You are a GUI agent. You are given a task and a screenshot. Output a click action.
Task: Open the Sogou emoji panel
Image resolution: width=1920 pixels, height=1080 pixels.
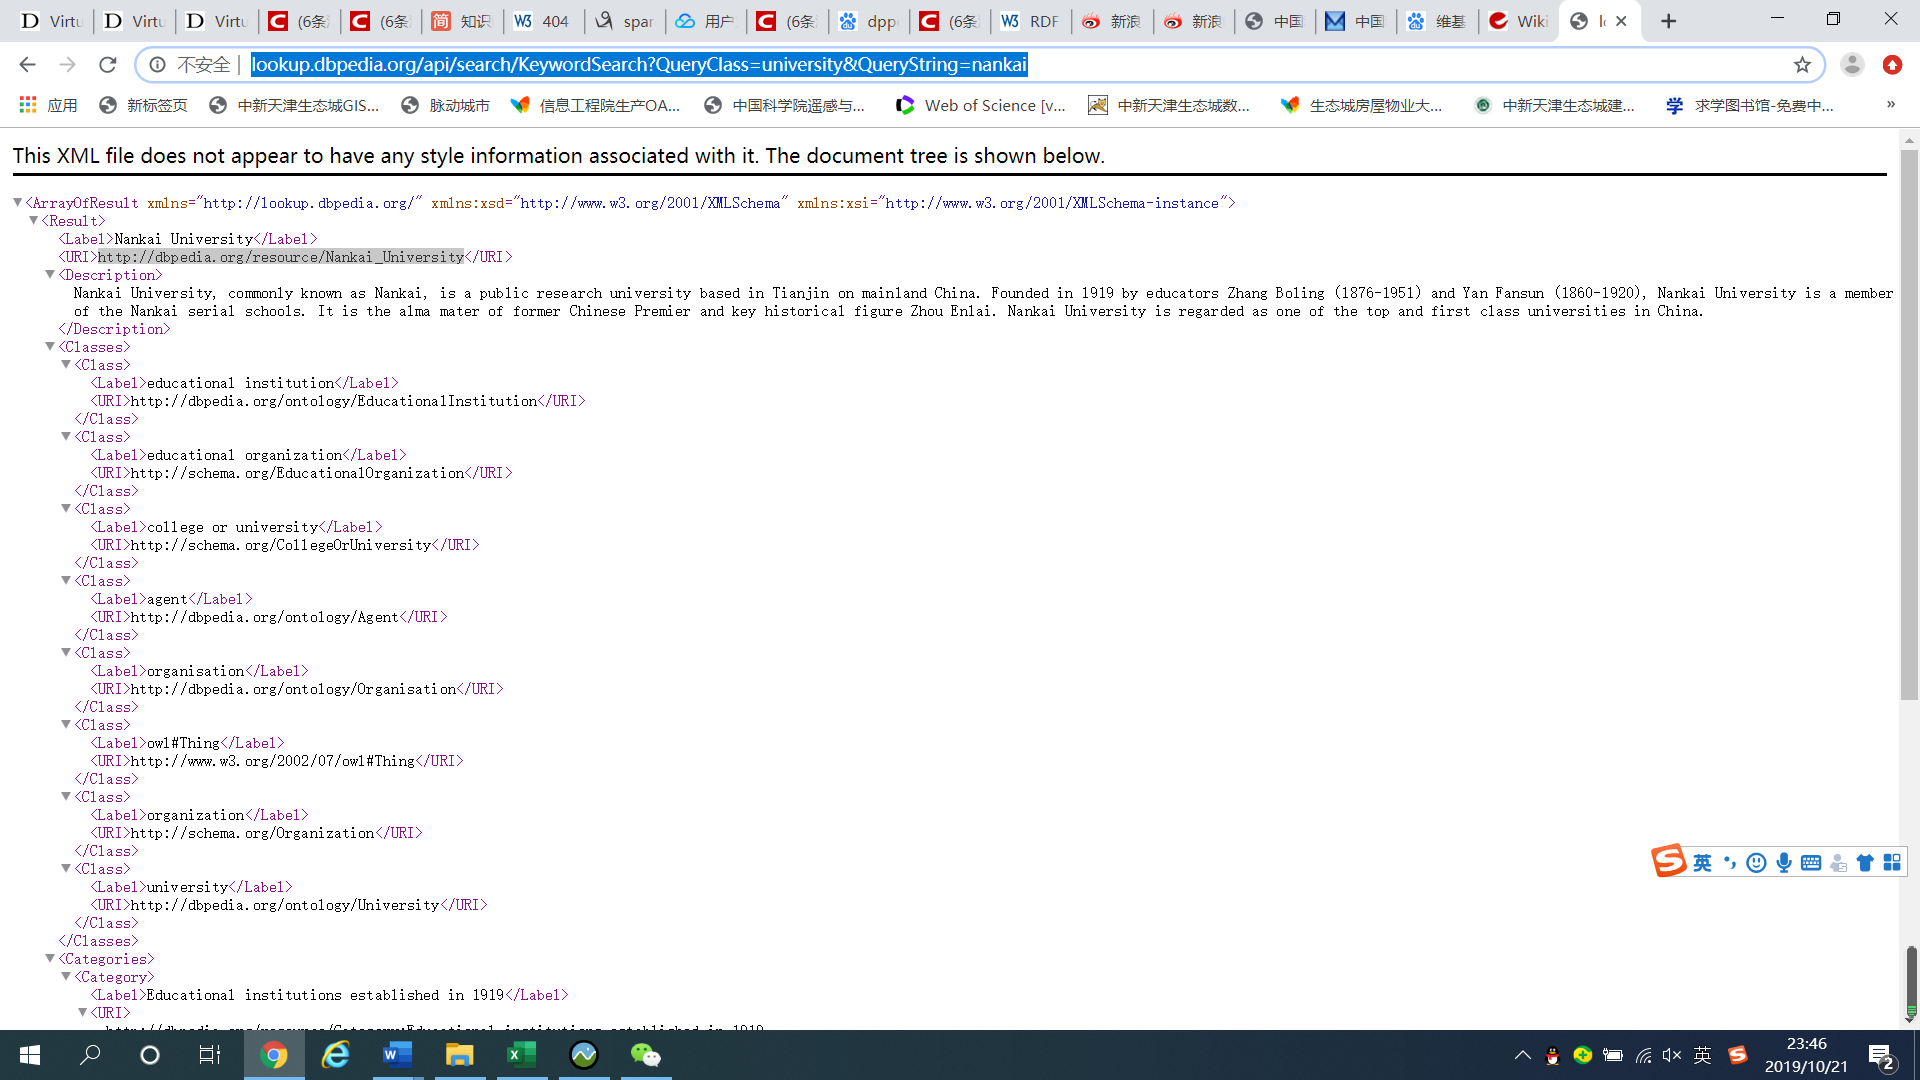1757,862
